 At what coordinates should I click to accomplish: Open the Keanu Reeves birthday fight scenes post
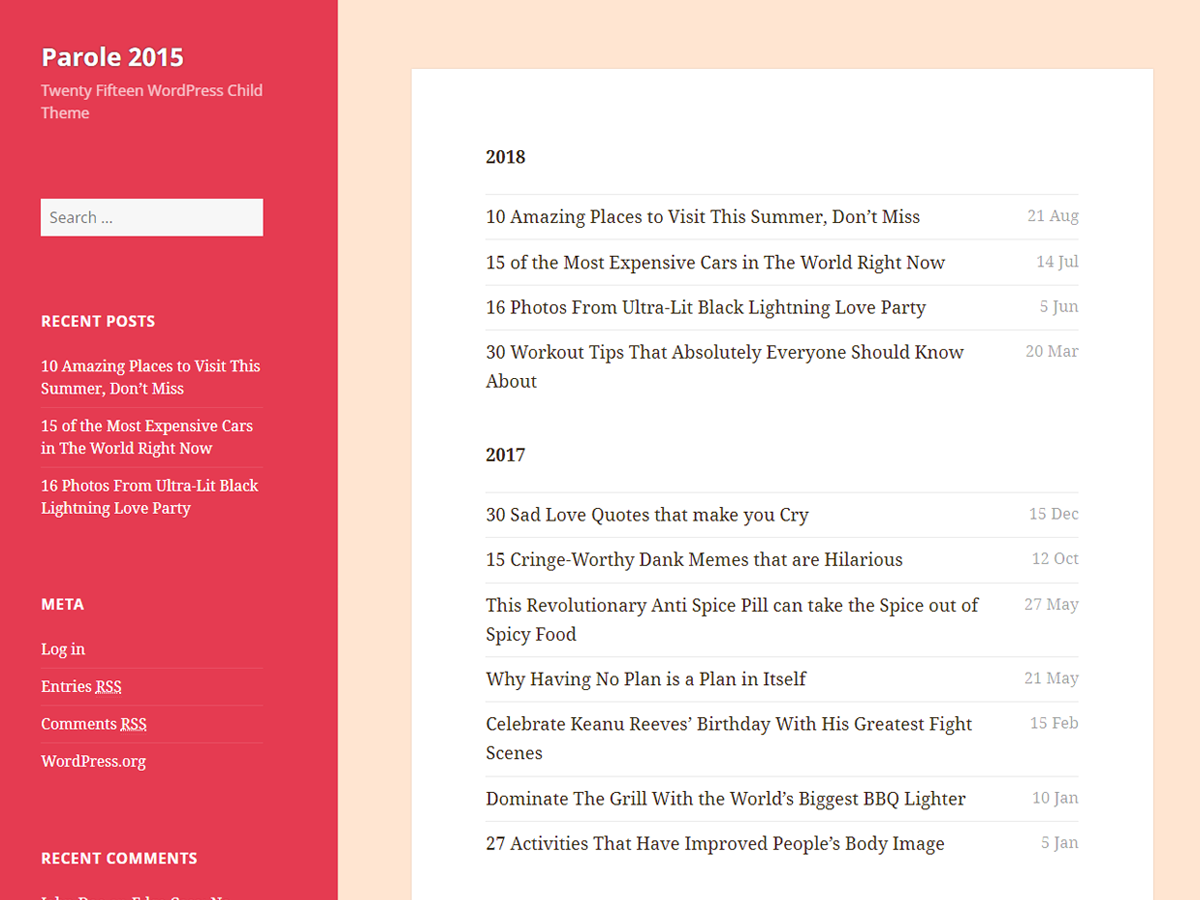[x=728, y=738]
